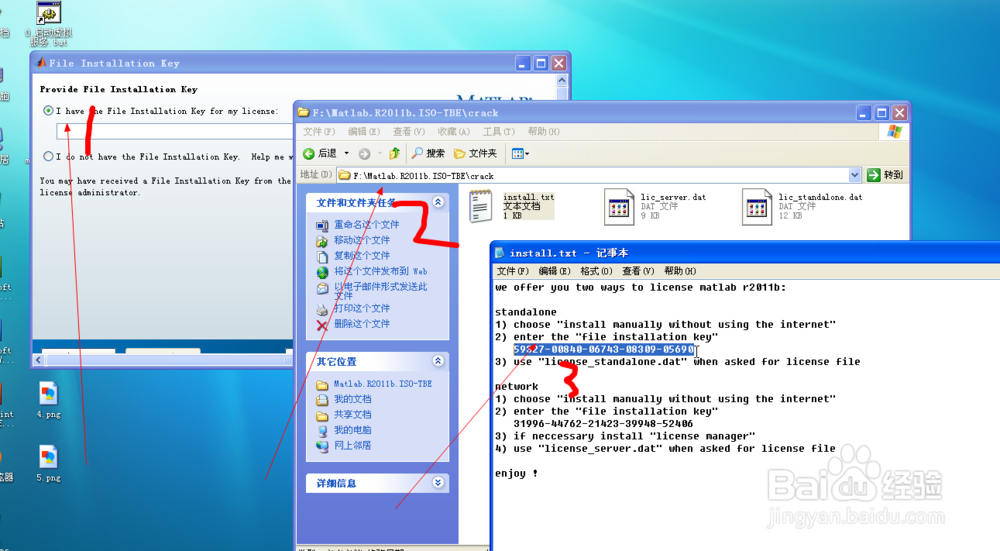Open Explorer 文件(F) menu
The width and height of the screenshot is (1000, 551).
point(319,131)
